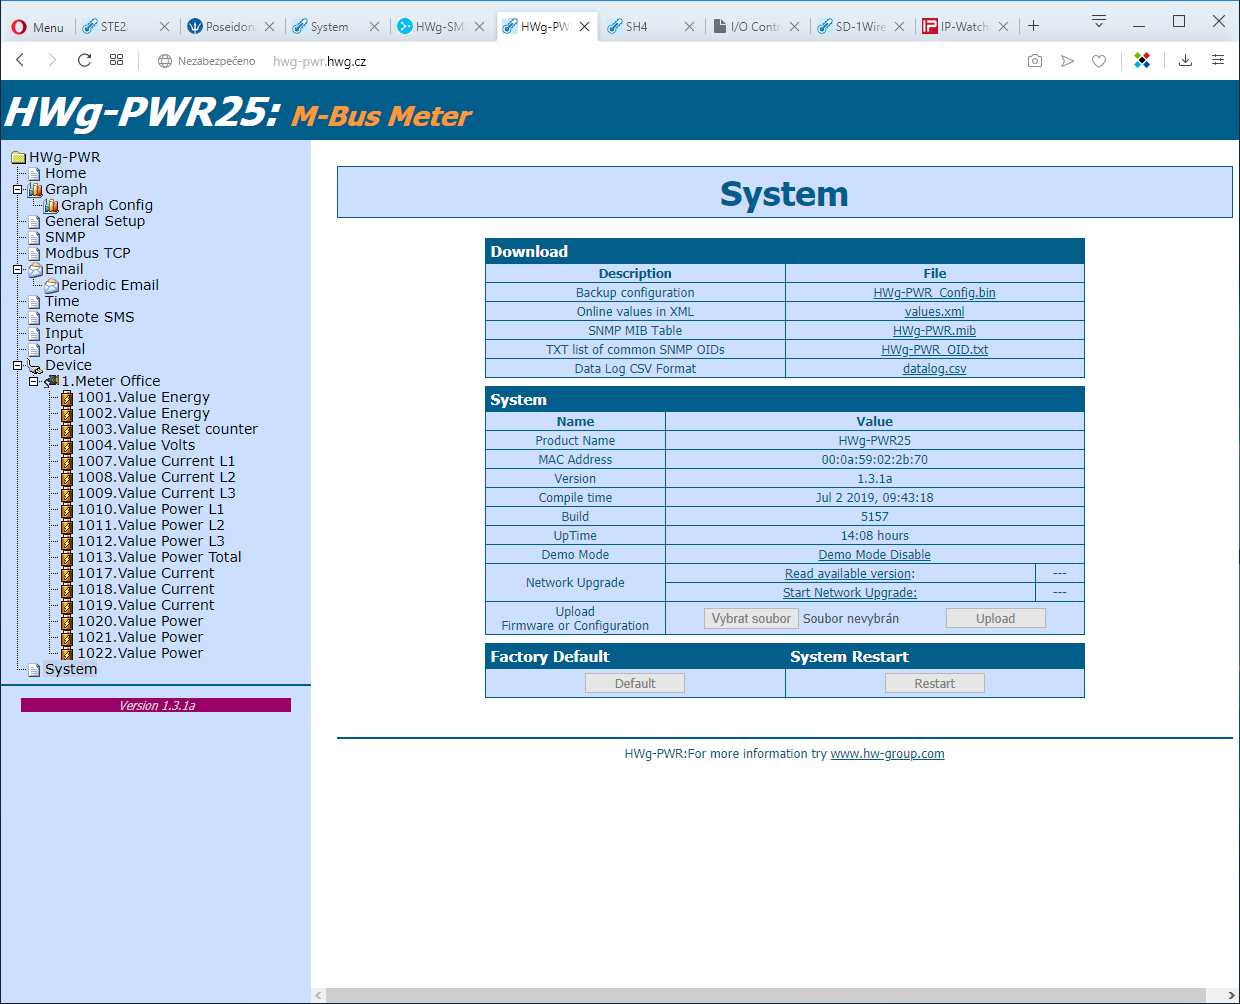This screenshot has height=1004, width=1240.
Task: Click the Device icon in tree
Action: point(35,366)
